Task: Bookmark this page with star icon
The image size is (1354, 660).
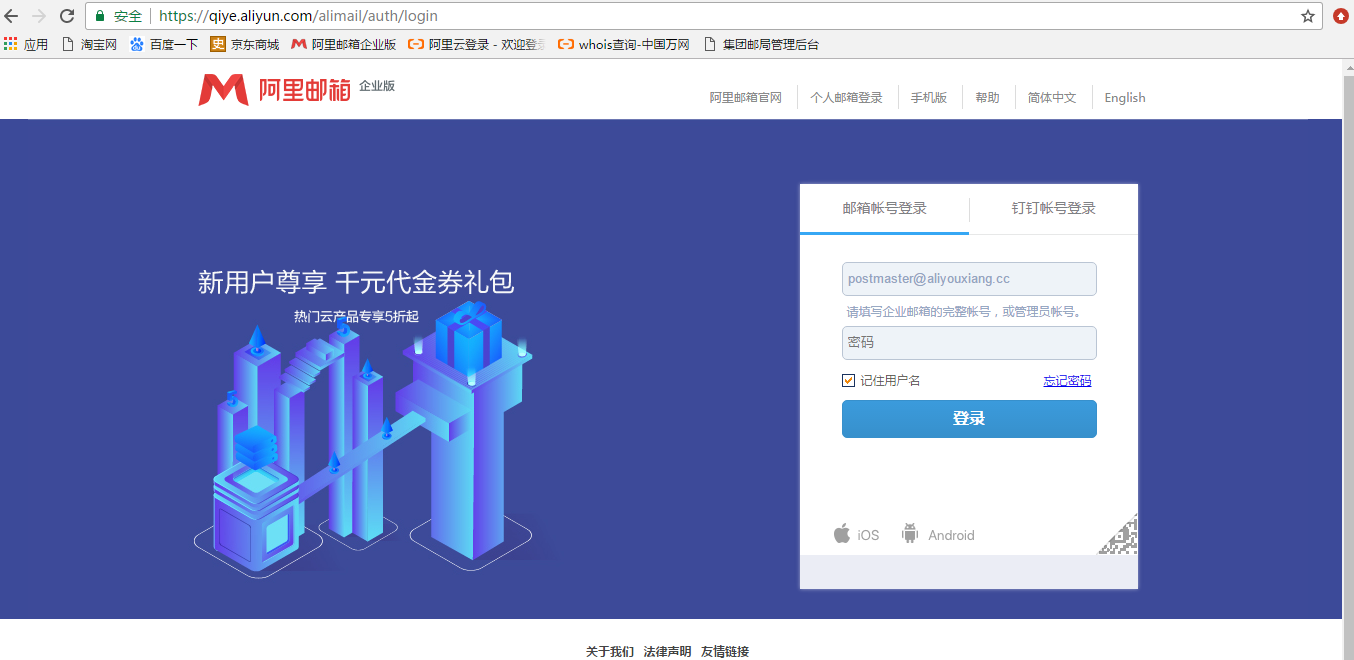Action: [x=1307, y=16]
